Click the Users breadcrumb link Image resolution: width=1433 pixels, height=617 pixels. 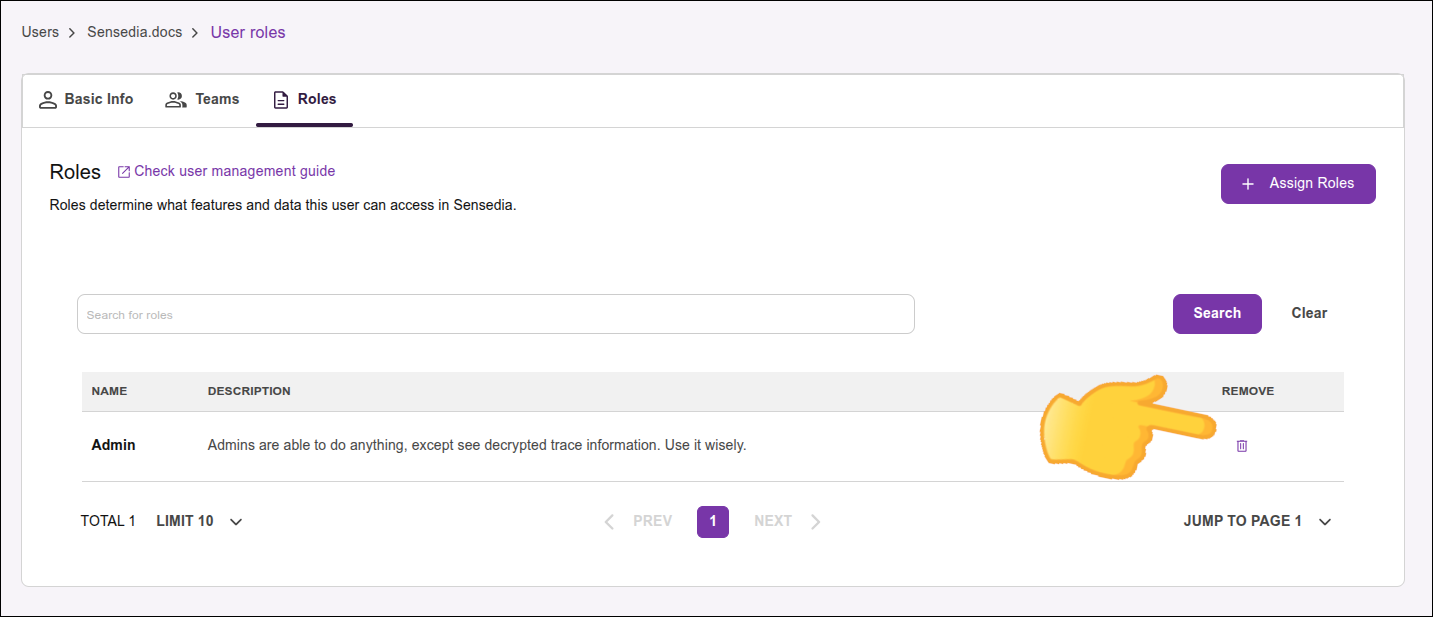40,31
